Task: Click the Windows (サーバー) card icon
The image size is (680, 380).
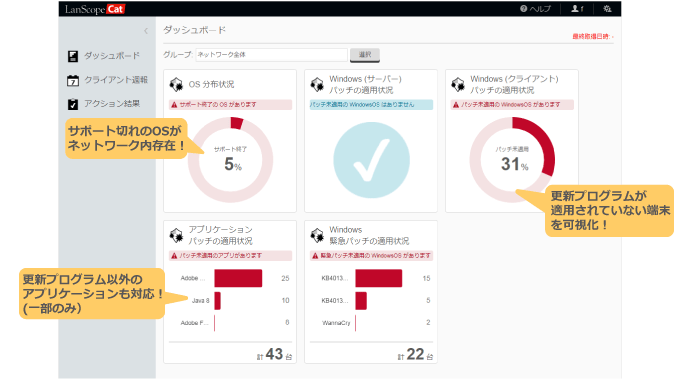Action: [317, 85]
